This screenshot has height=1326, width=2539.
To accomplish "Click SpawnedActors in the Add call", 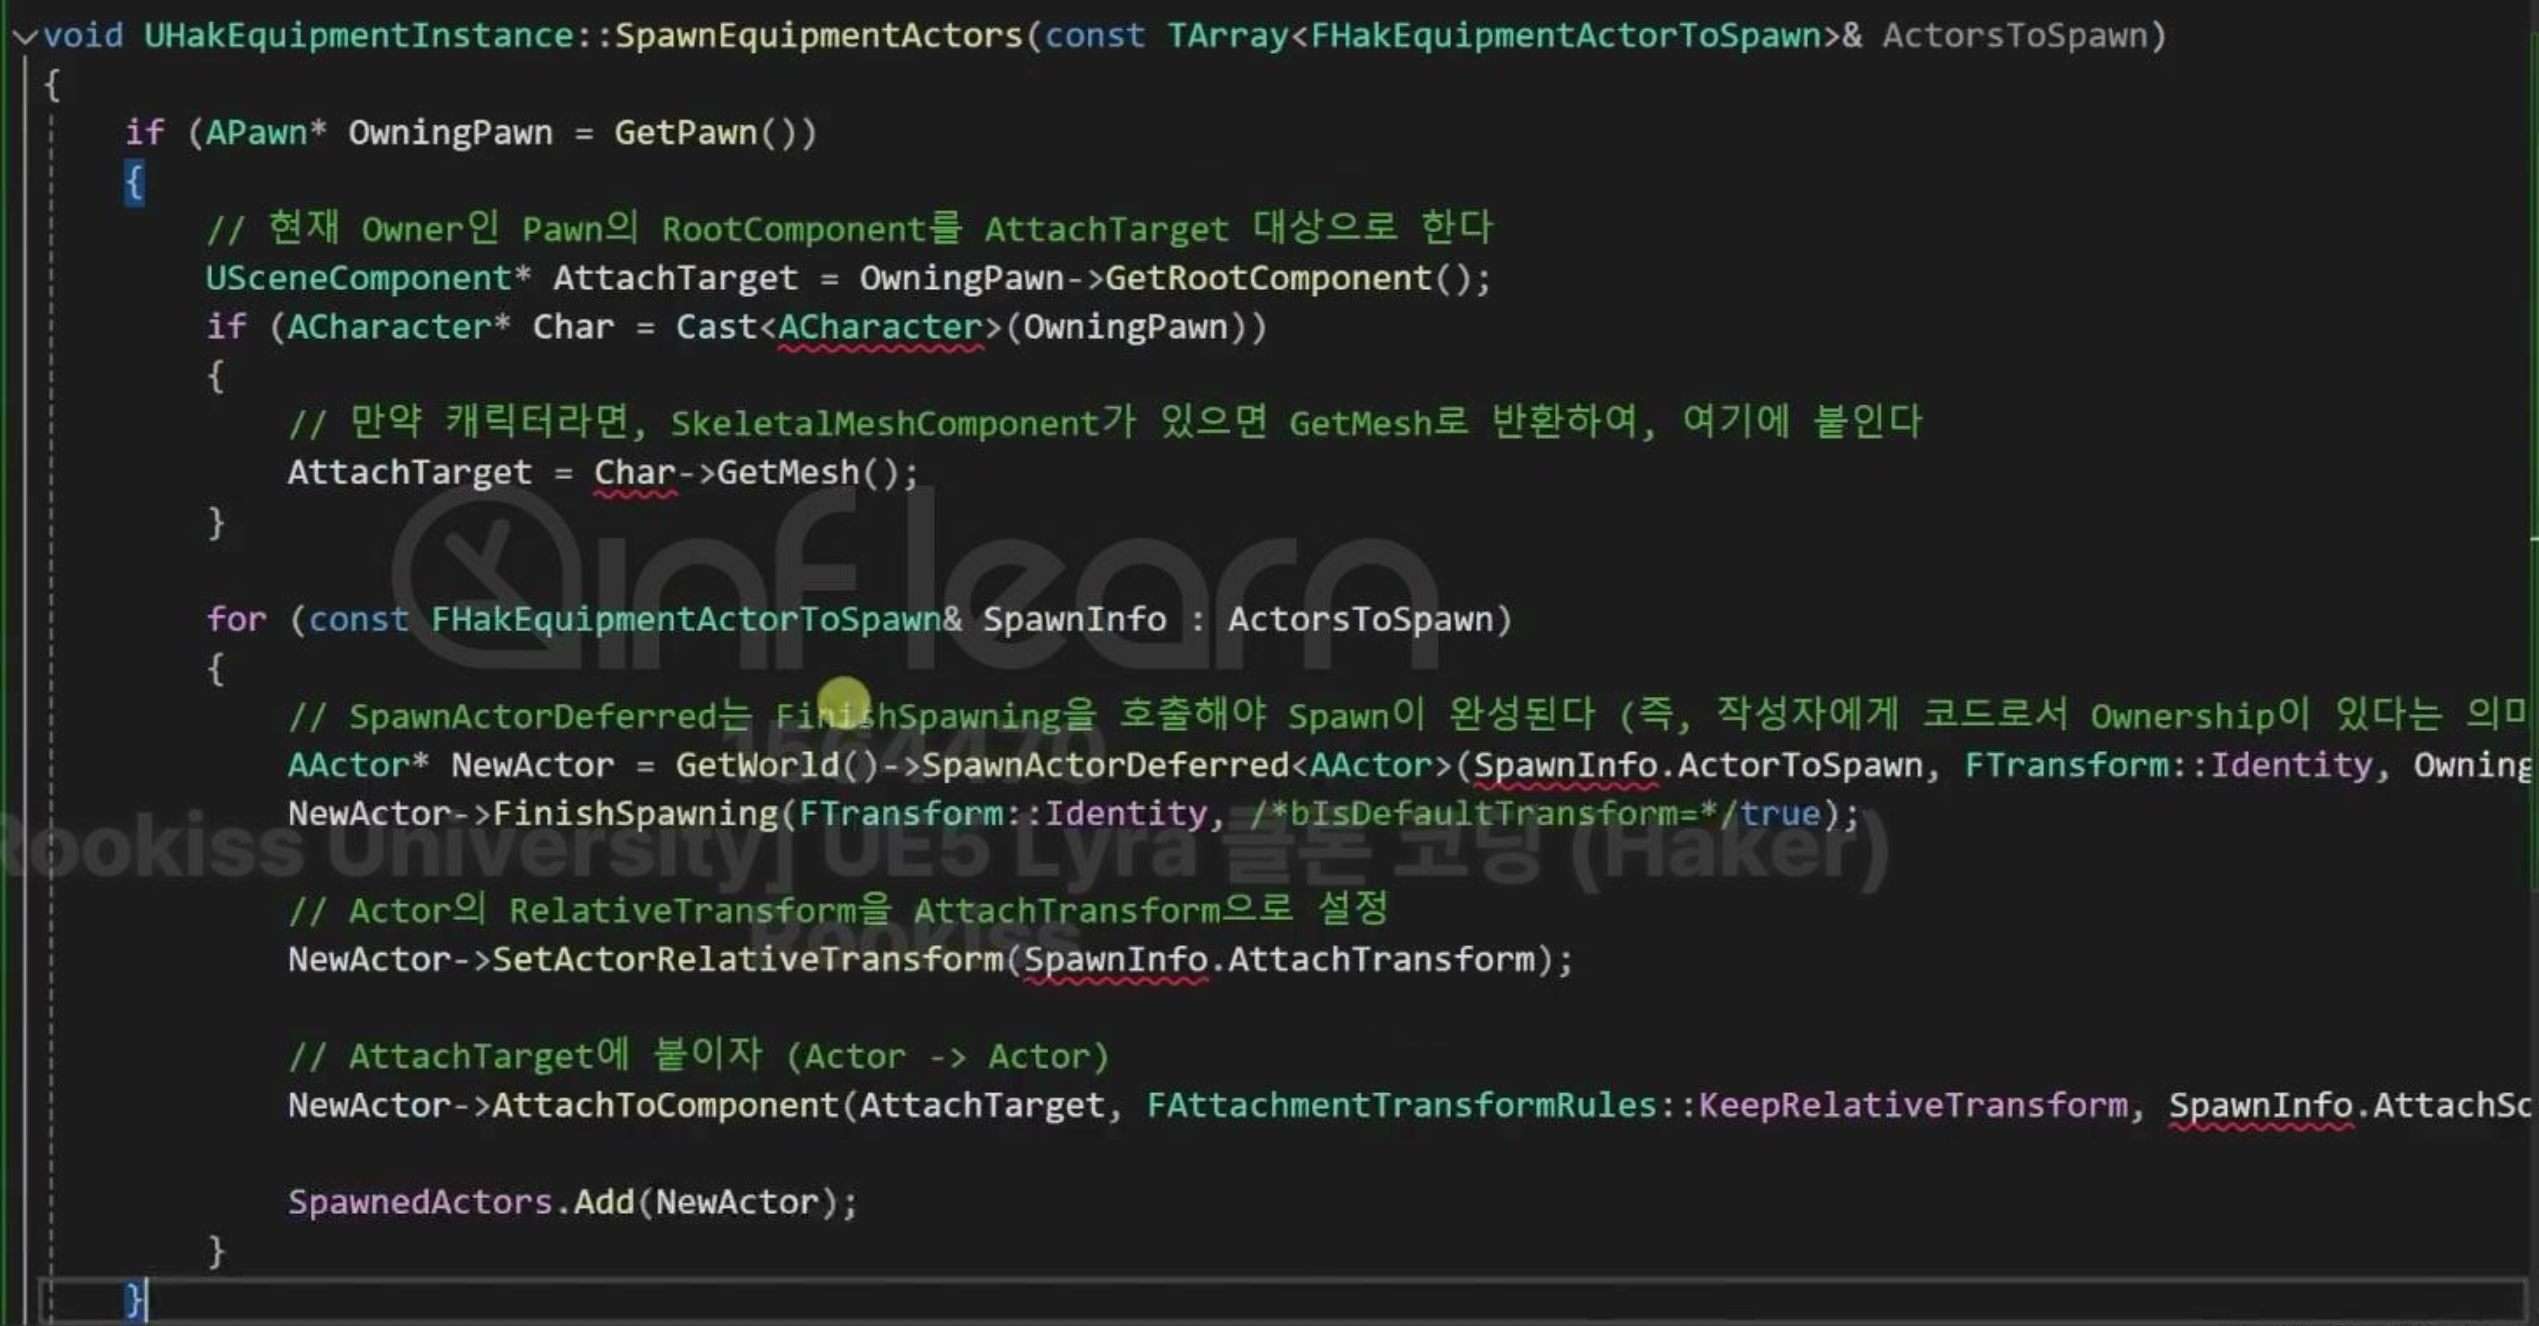I will pos(419,1202).
